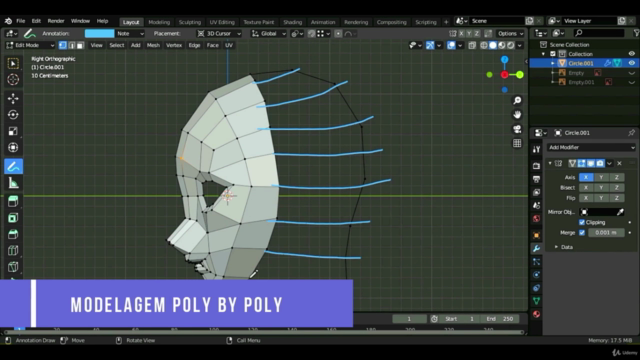Switch to vertex select mode
Screen dimensions: 640x360
click(63, 45)
